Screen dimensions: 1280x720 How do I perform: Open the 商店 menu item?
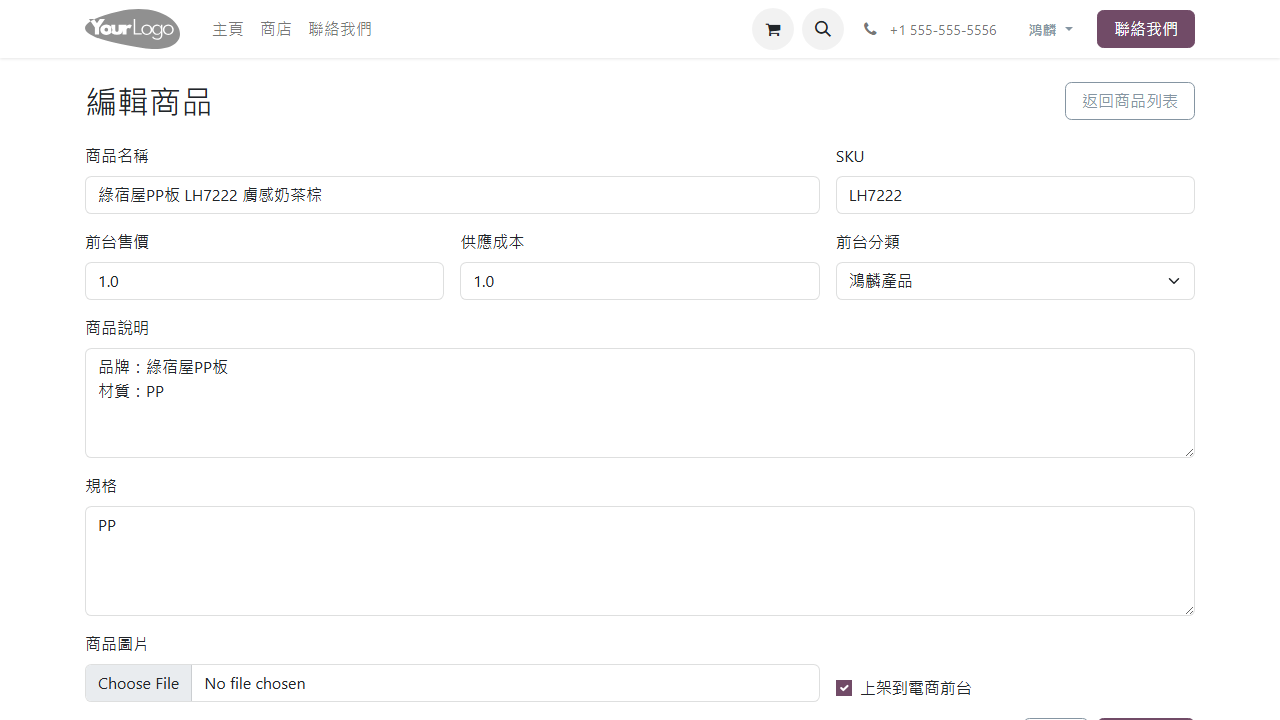[276, 30]
